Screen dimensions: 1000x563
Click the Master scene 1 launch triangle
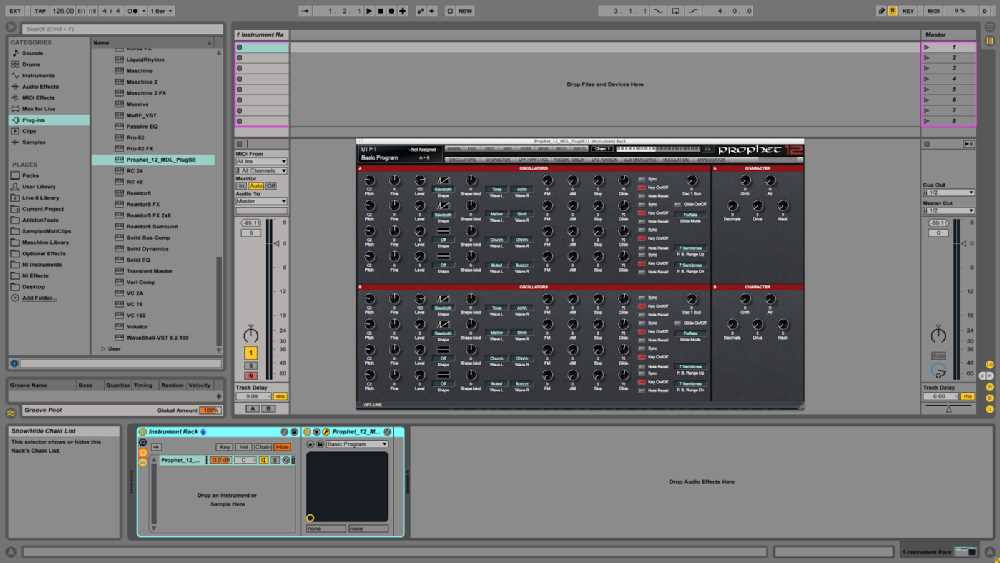tap(927, 47)
